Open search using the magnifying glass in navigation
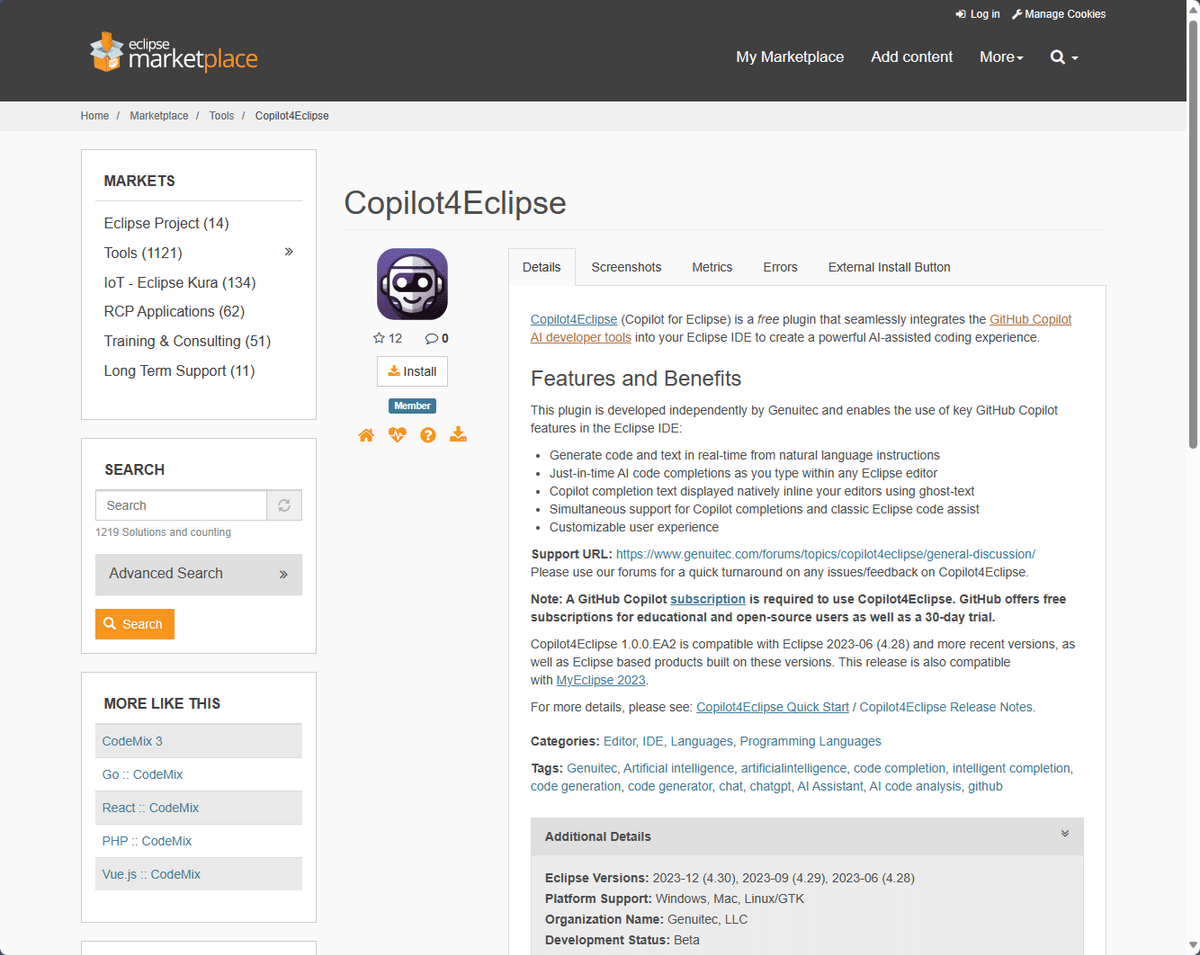This screenshot has height=955, width=1200. [1058, 57]
